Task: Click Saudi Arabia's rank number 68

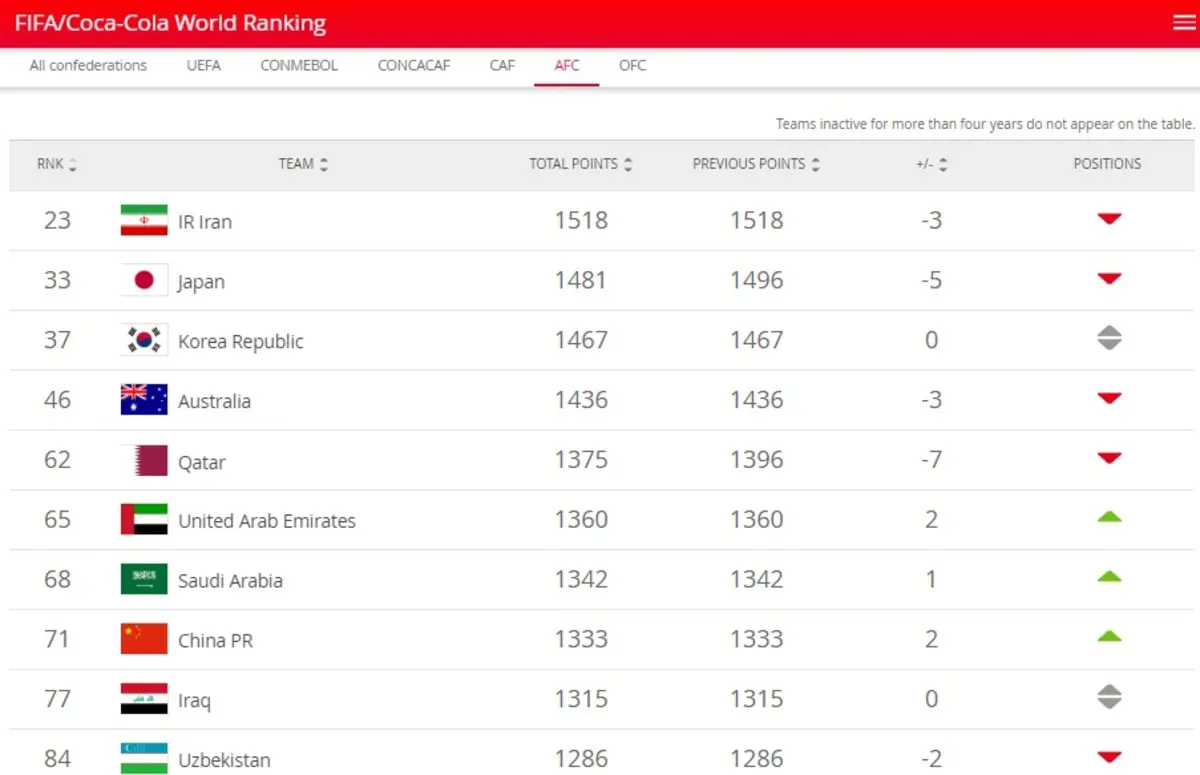Action: point(57,579)
